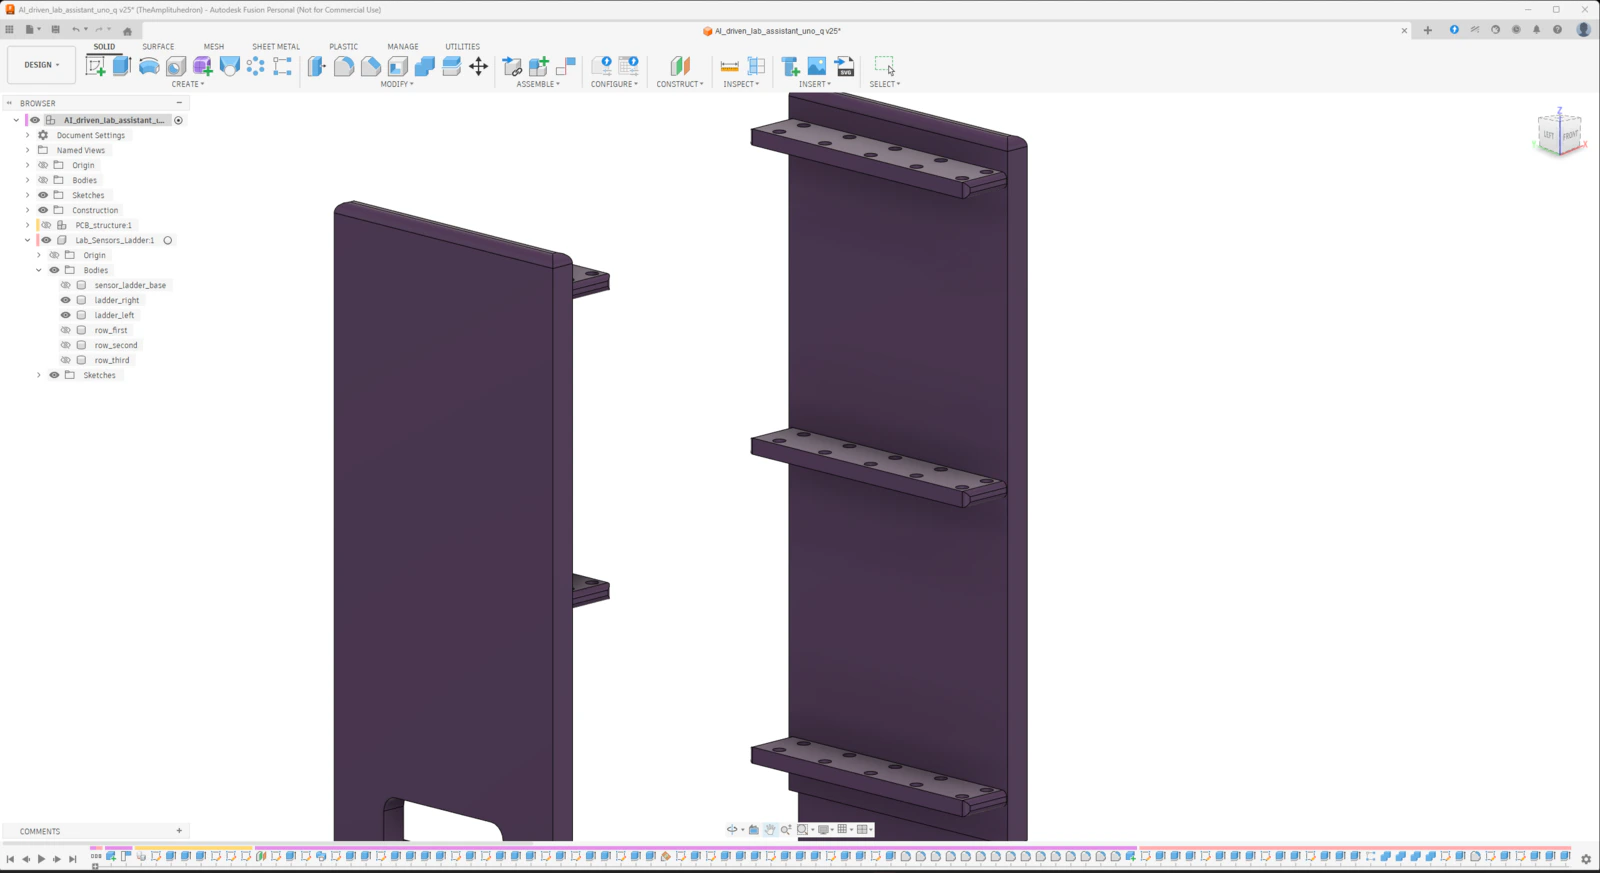
Task: Click the Joint tool icon
Action: click(x=566, y=66)
